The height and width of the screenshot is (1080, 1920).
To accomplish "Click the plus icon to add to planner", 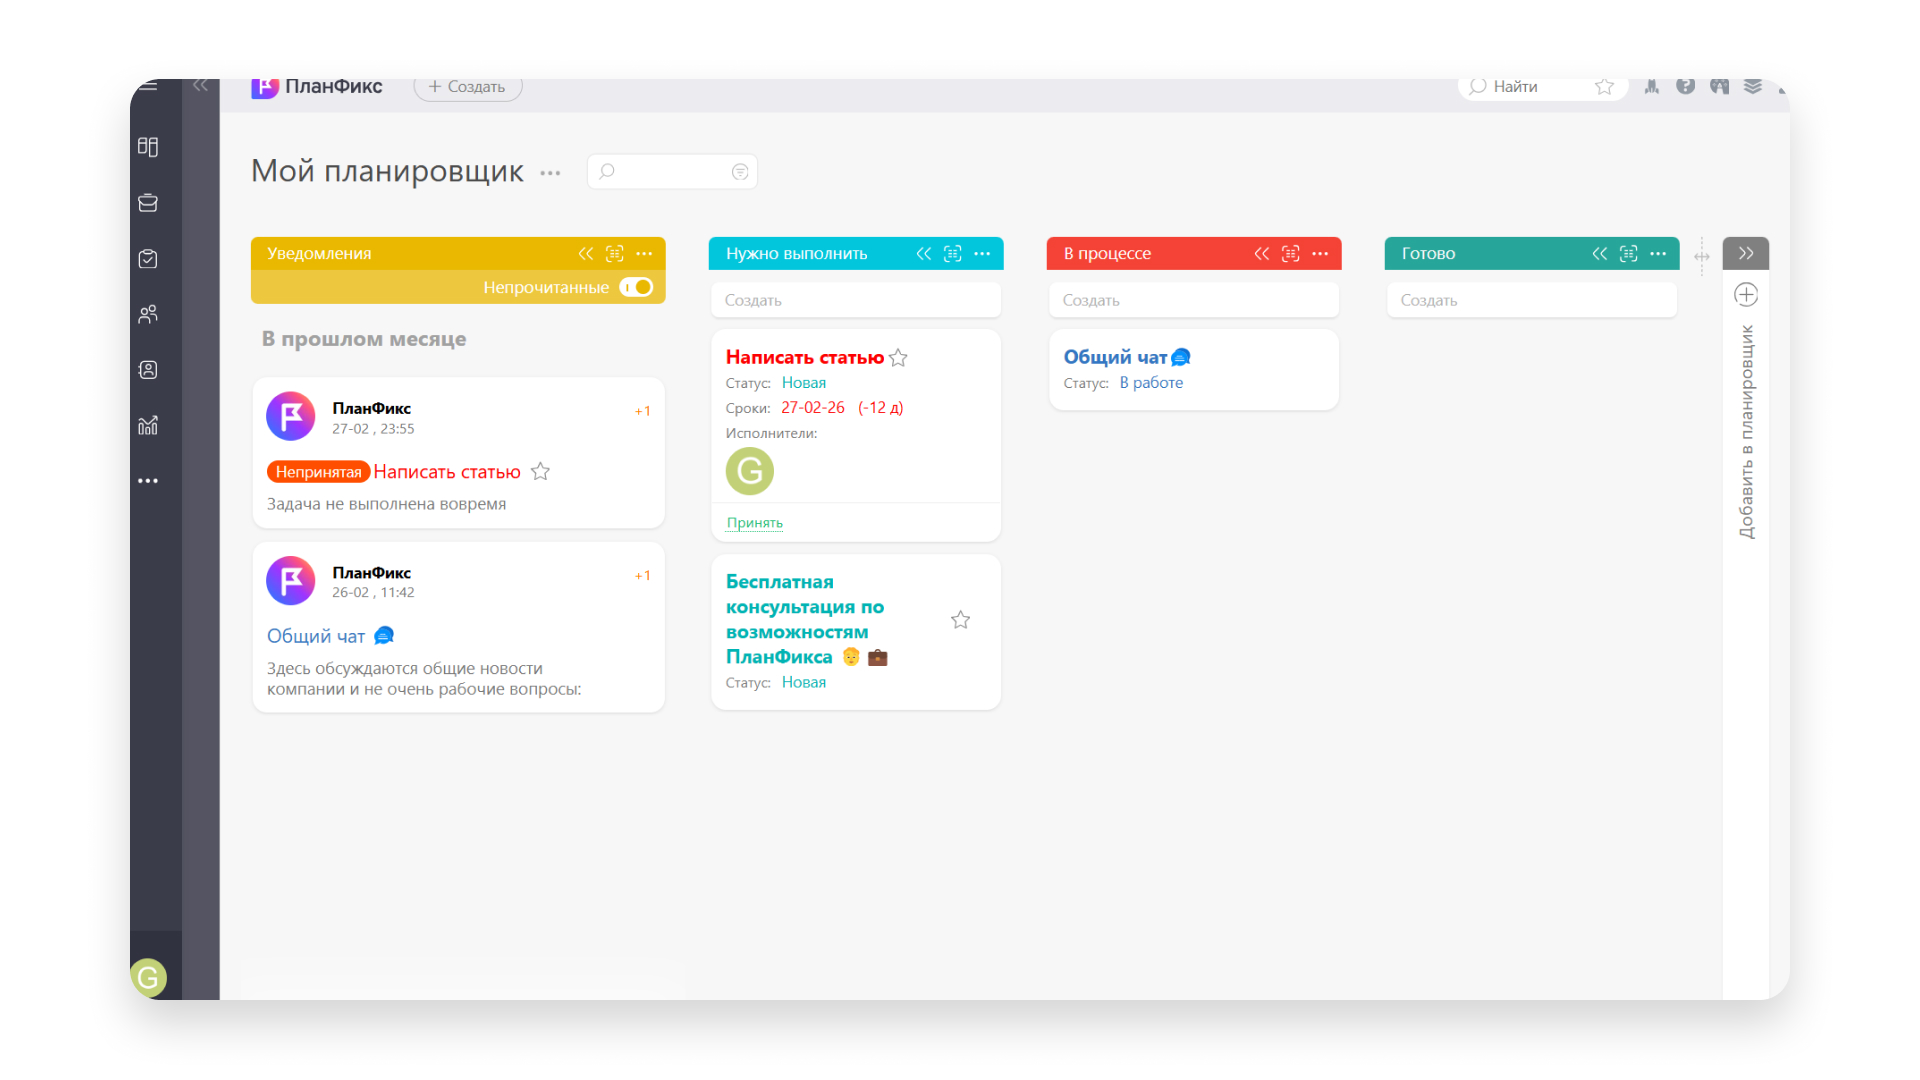I will click(x=1746, y=295).
